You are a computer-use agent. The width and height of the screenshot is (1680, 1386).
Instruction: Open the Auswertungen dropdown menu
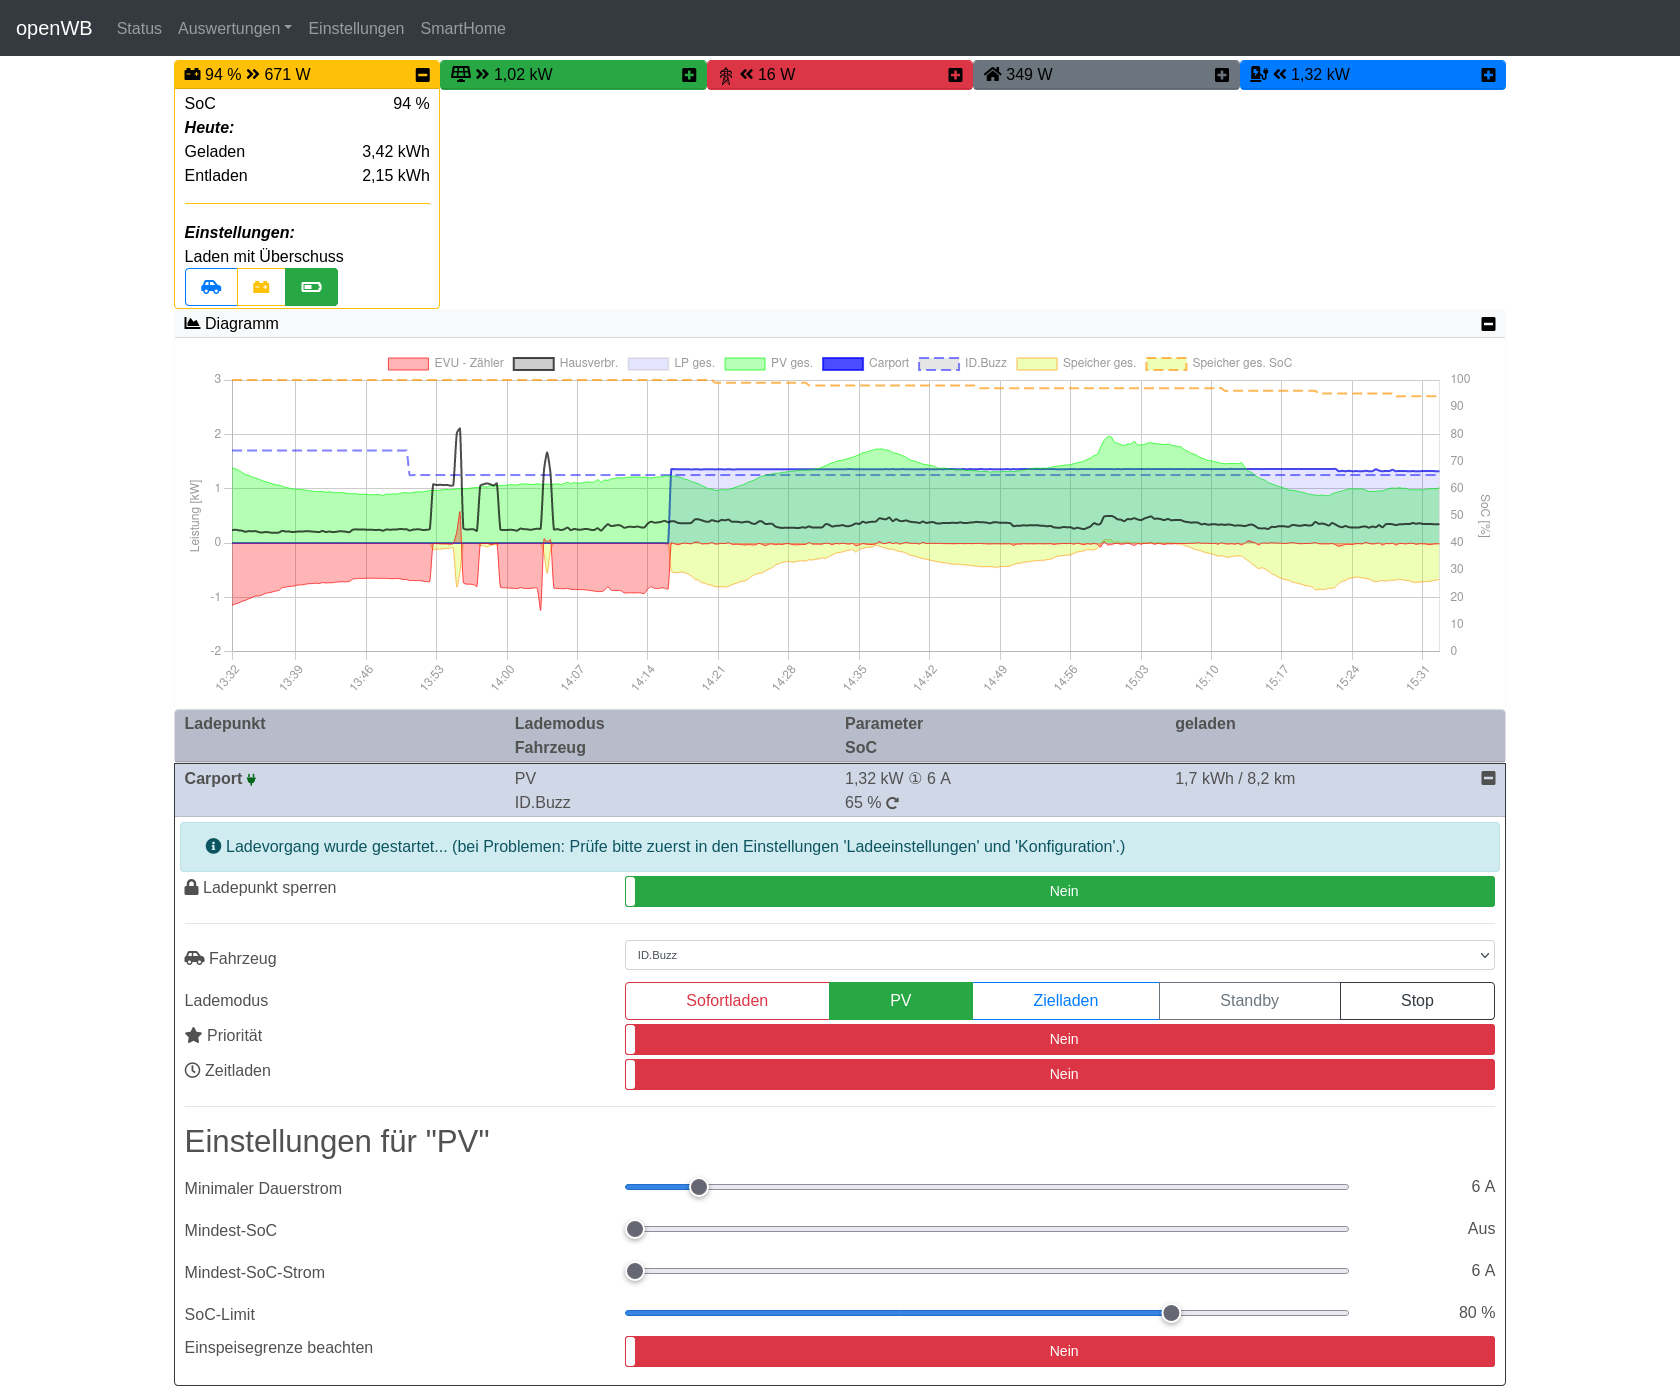(235, 28)
